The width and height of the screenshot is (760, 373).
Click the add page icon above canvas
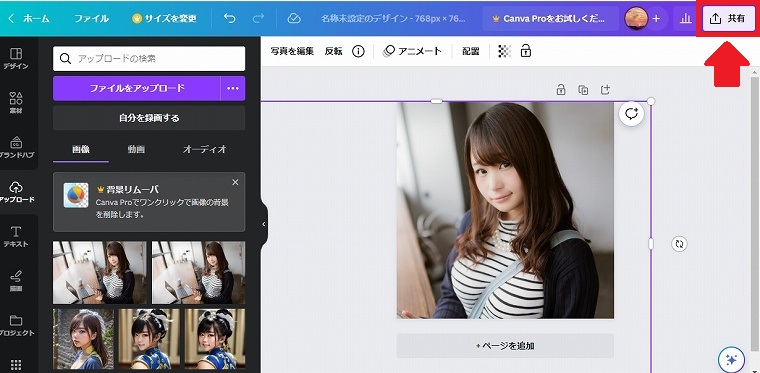(x=605, y=90)
